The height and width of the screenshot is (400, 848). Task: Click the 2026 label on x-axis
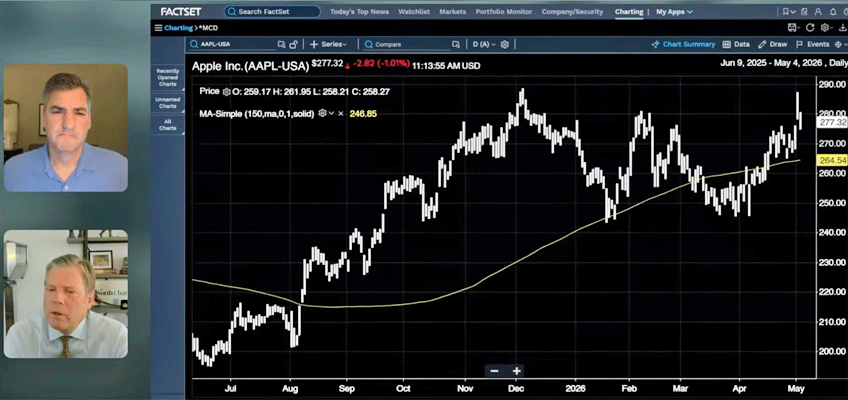pos(575,388)
